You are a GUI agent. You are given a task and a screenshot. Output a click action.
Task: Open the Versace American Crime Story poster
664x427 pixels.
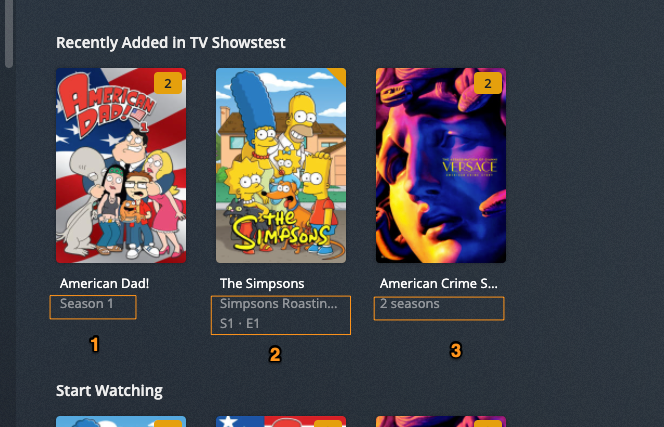441,166
